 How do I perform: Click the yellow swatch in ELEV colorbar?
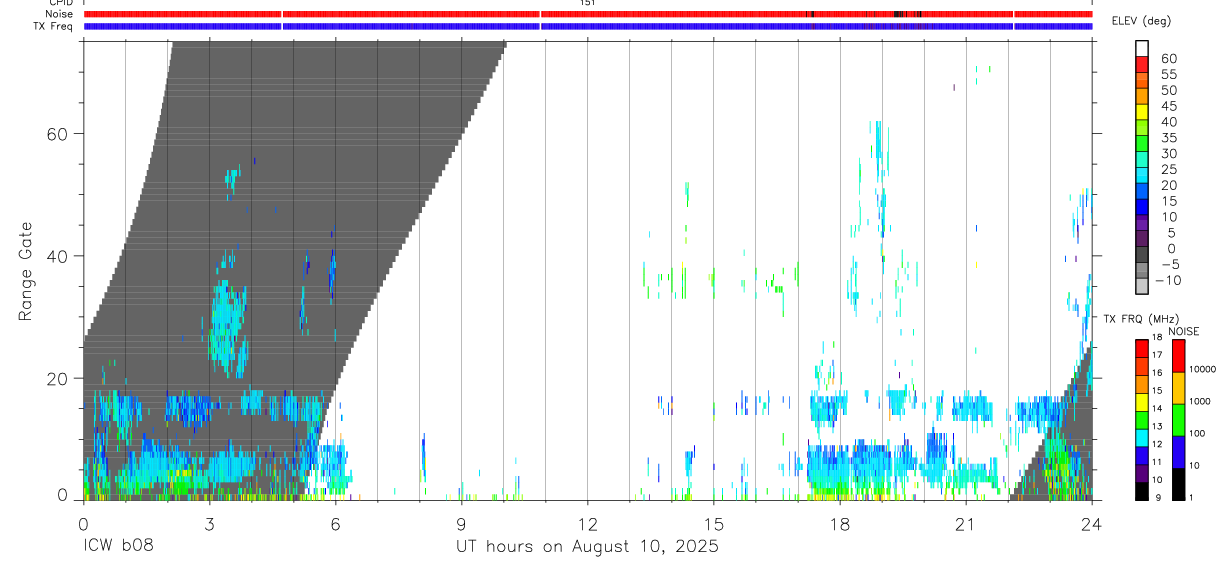[1142, 110]
